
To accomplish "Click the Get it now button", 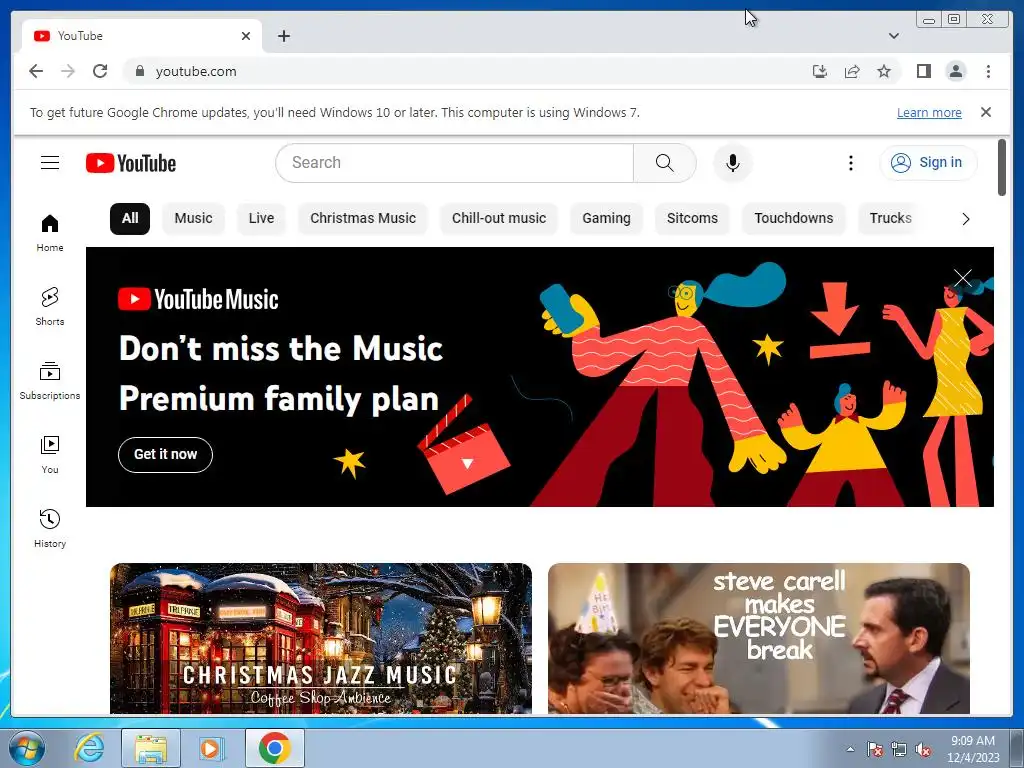I will click(x=165, y=455).
